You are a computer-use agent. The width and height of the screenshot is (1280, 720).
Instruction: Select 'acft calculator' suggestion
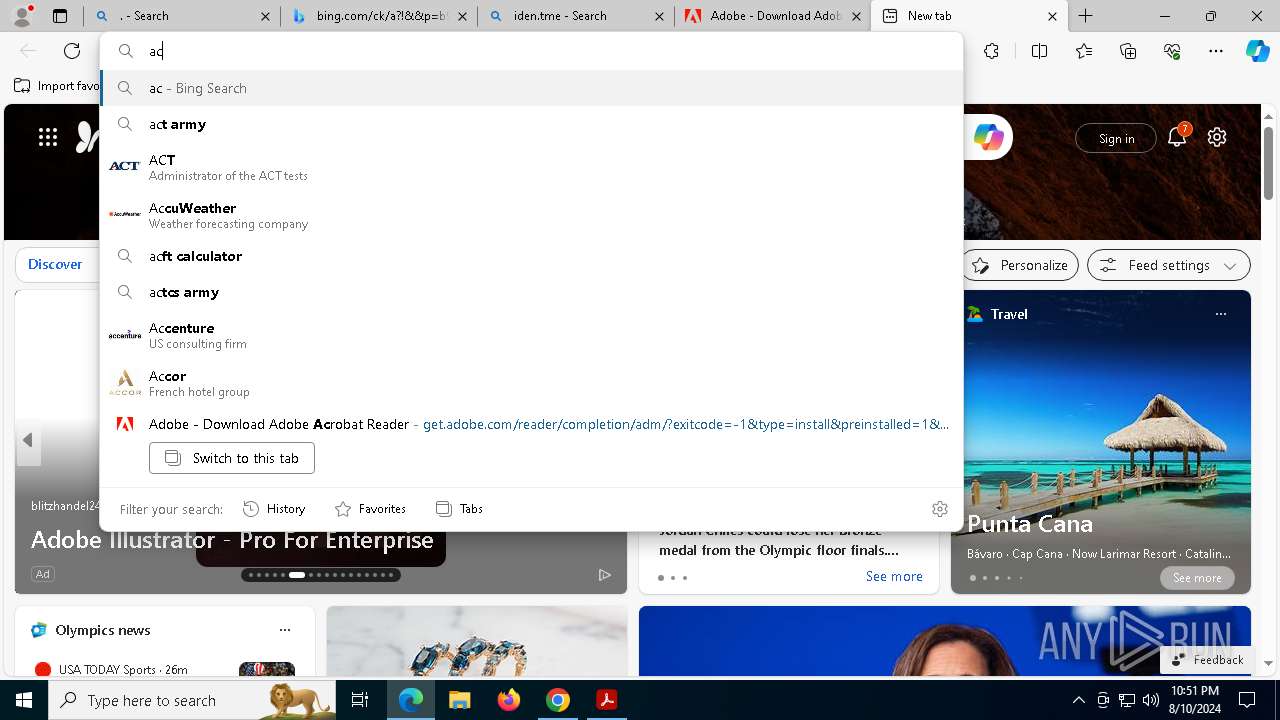(532, 256)
